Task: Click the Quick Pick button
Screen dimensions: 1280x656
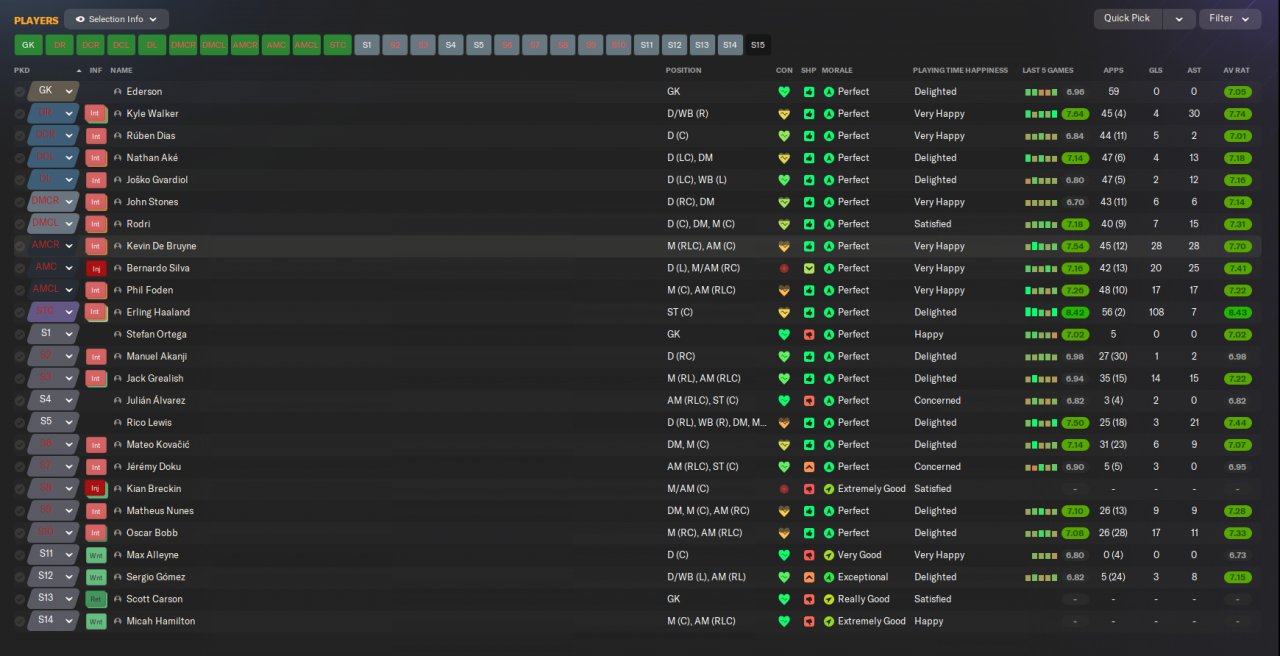Action: point(1127,19)
